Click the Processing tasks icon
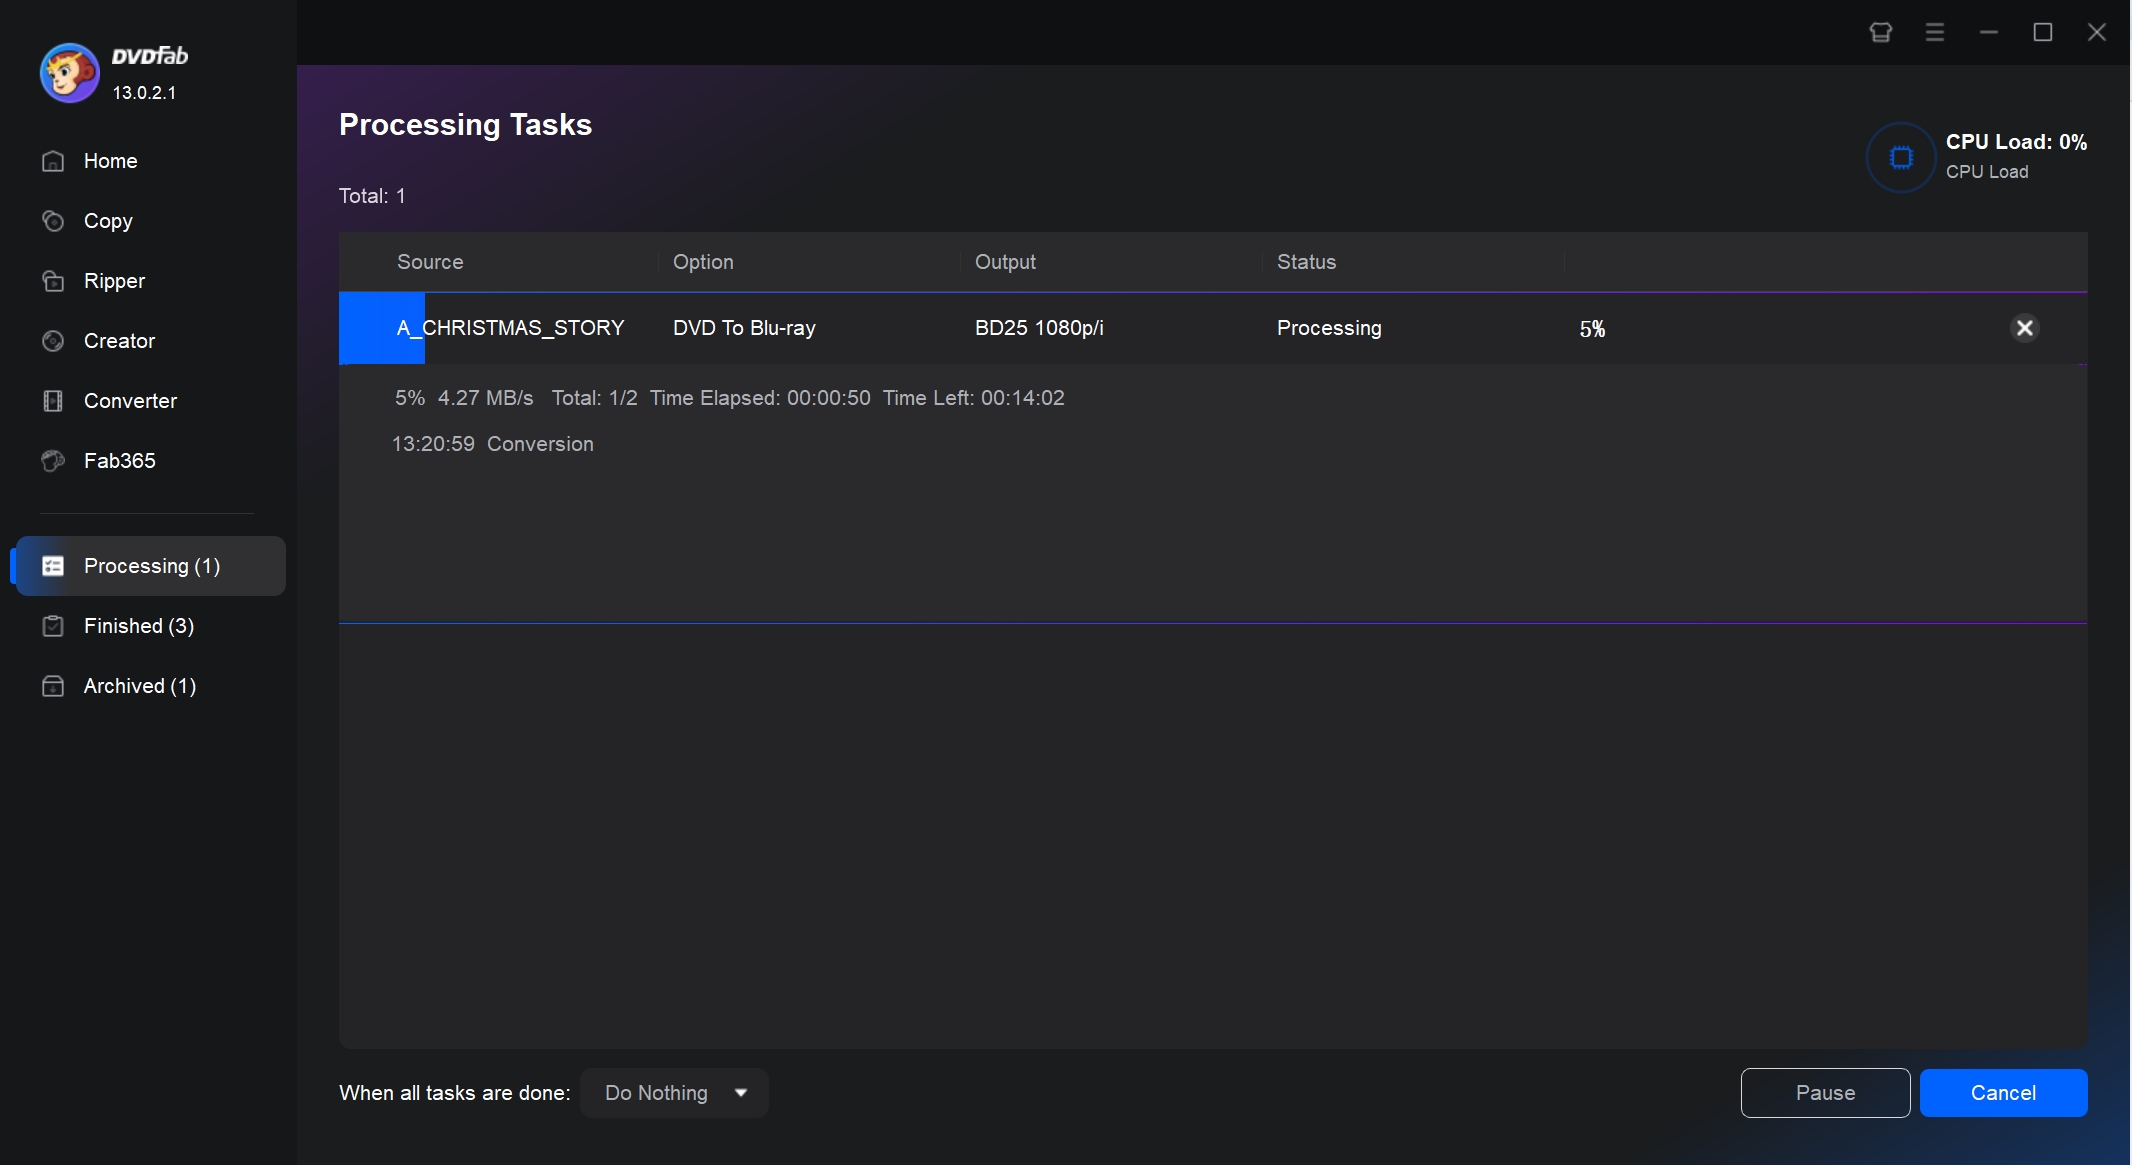Image resolution: width=2132 pixels, height=1165 pixels. pos(53,565)
